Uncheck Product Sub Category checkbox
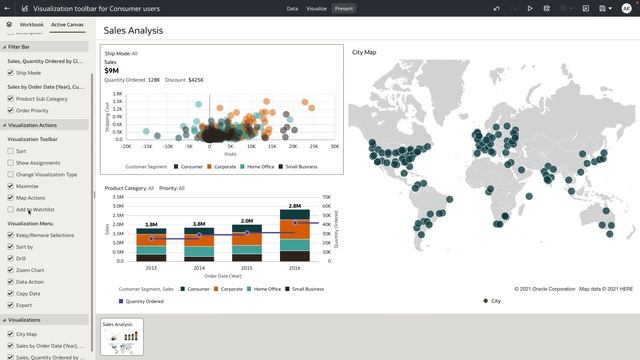This screenshot has height=360, width=640. 11,99
